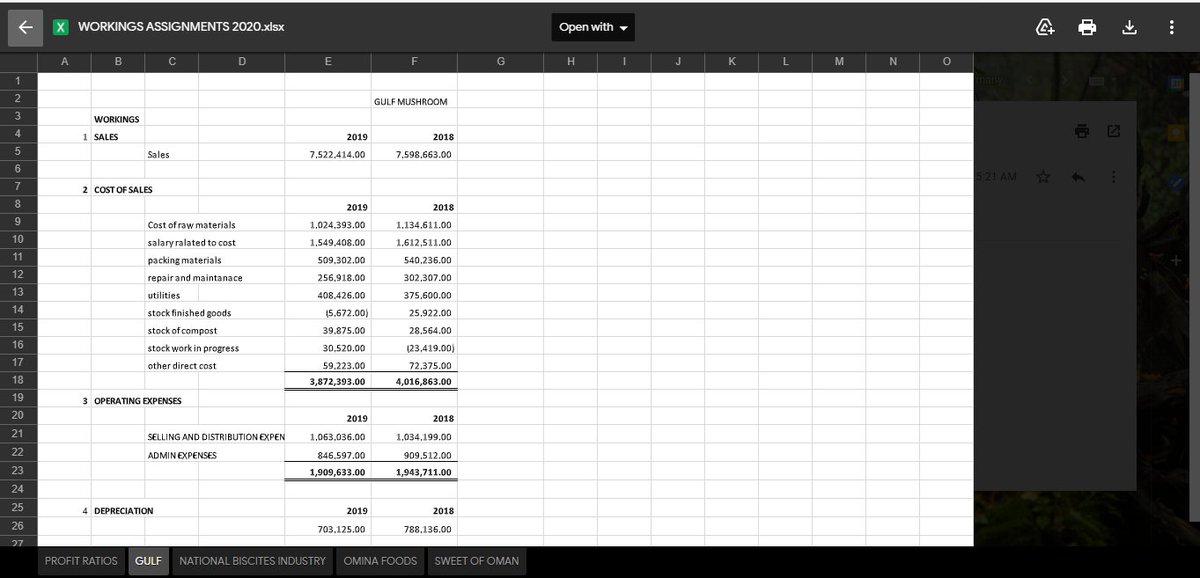Expand the Open with dropdown

point(592,27)
